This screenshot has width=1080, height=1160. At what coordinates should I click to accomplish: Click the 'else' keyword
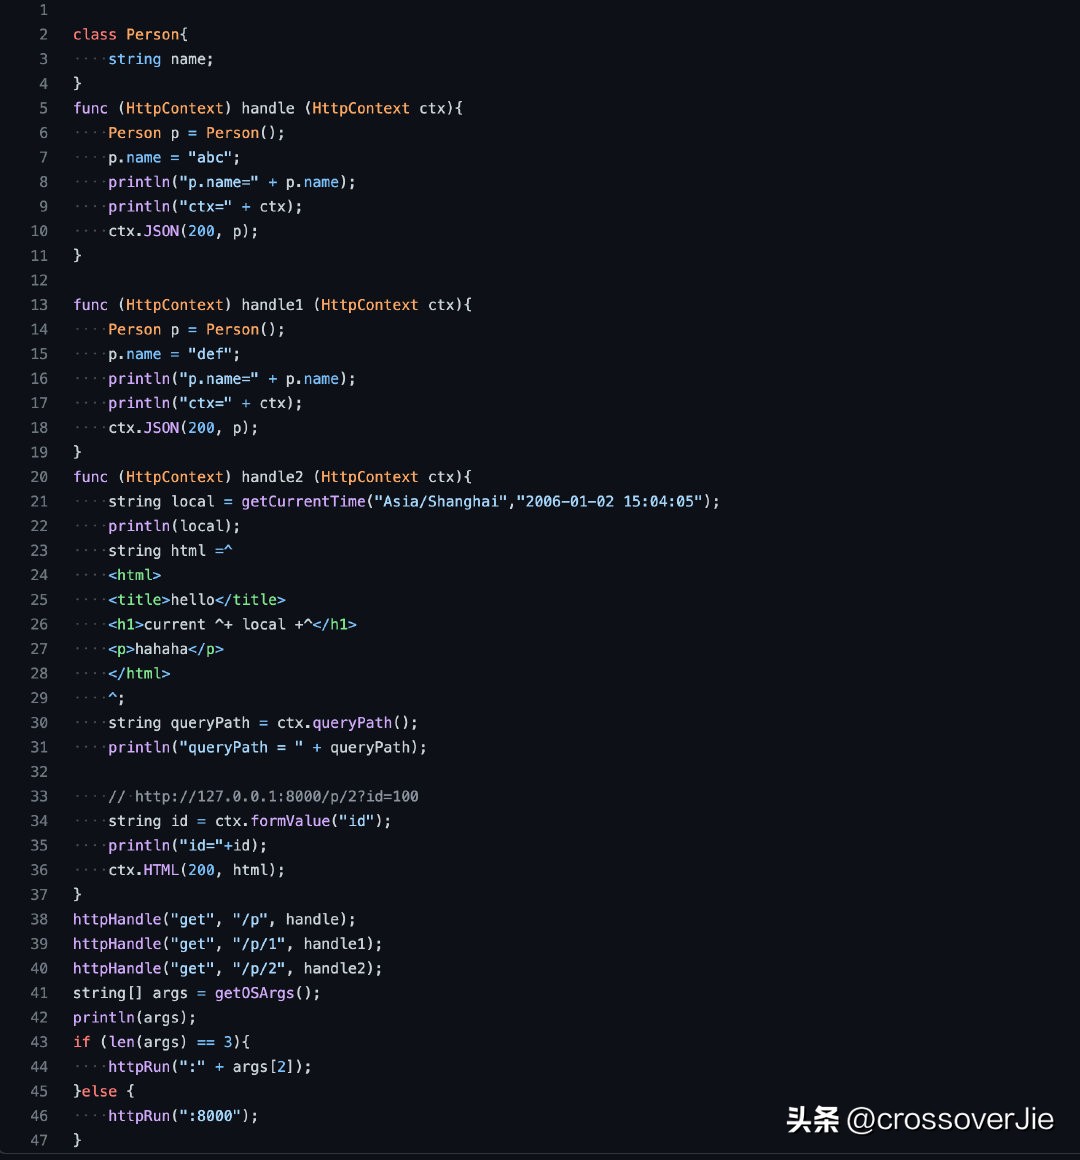click(100, 1091)
